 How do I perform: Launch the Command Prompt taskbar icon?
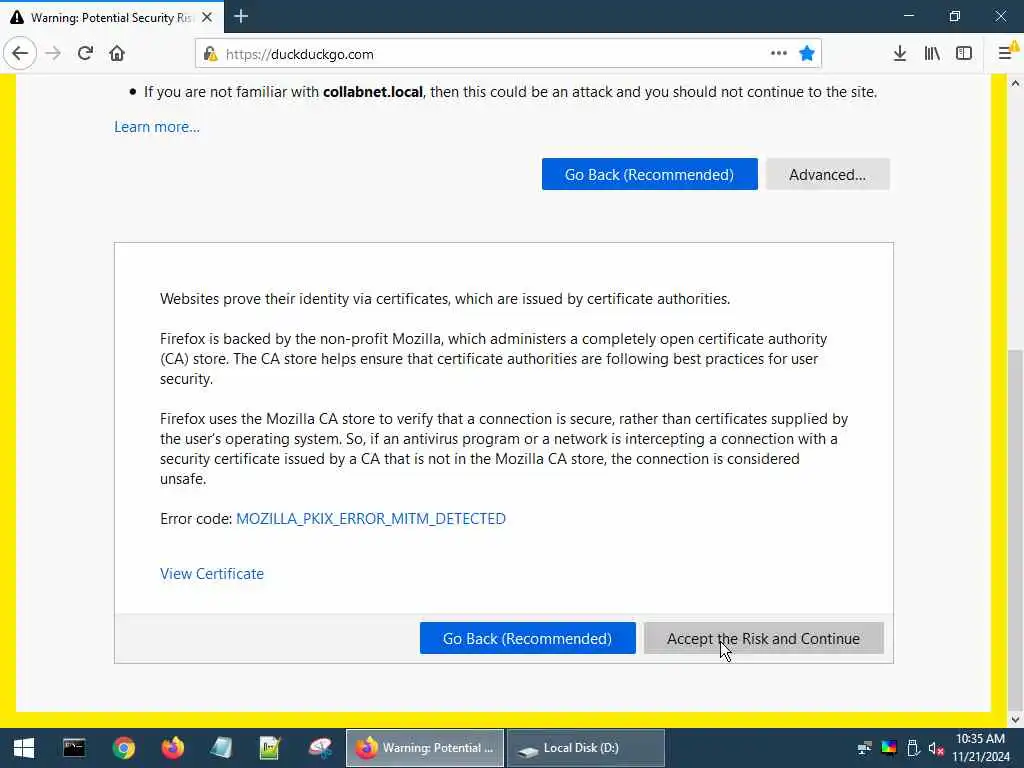[x=74, y=748]
